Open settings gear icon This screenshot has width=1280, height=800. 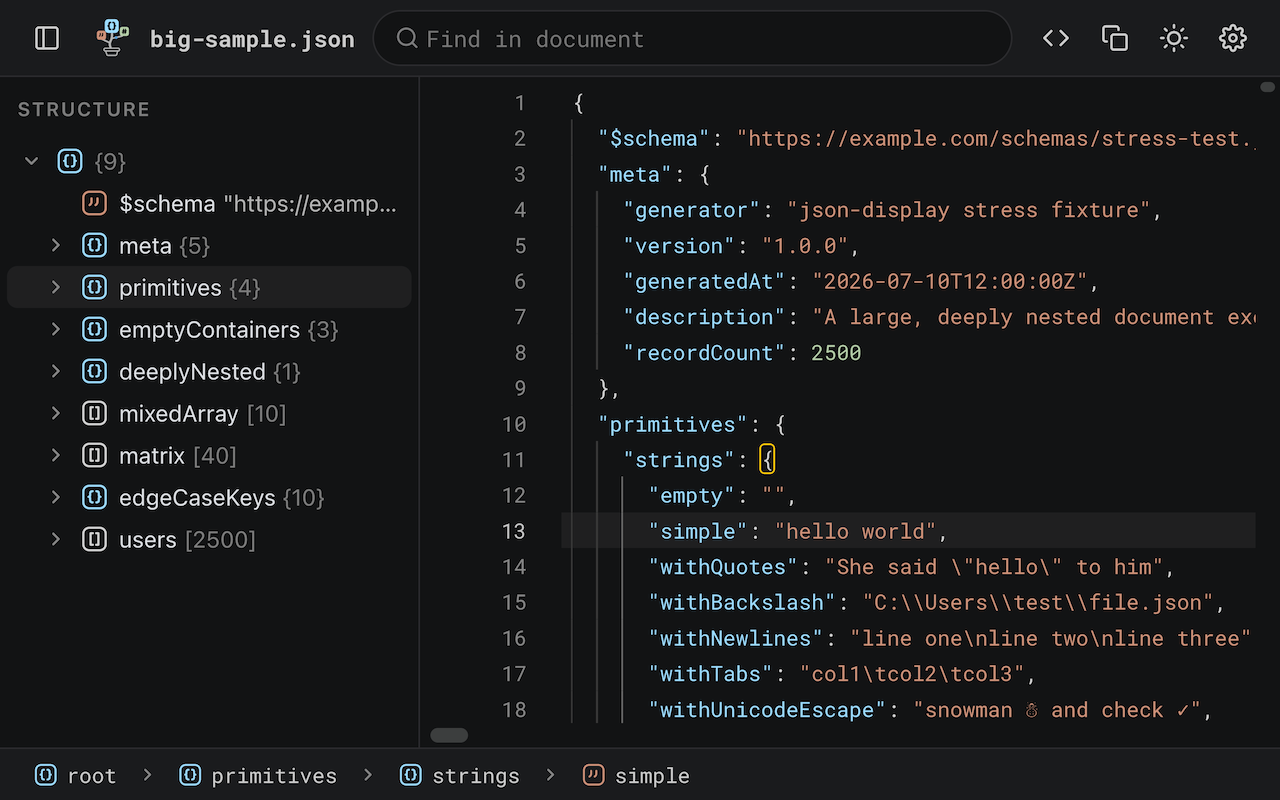(x=1233, y=38)
